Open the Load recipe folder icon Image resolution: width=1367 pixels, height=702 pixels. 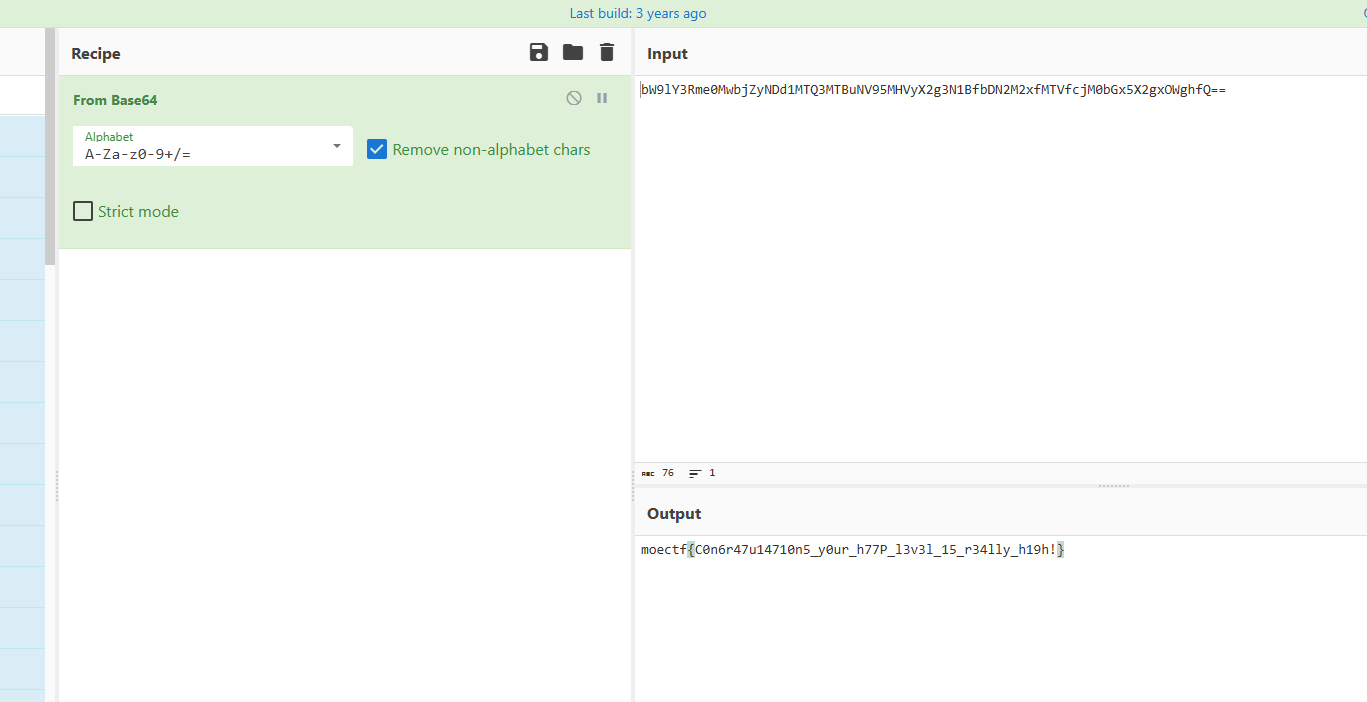[x=573, y=53]
